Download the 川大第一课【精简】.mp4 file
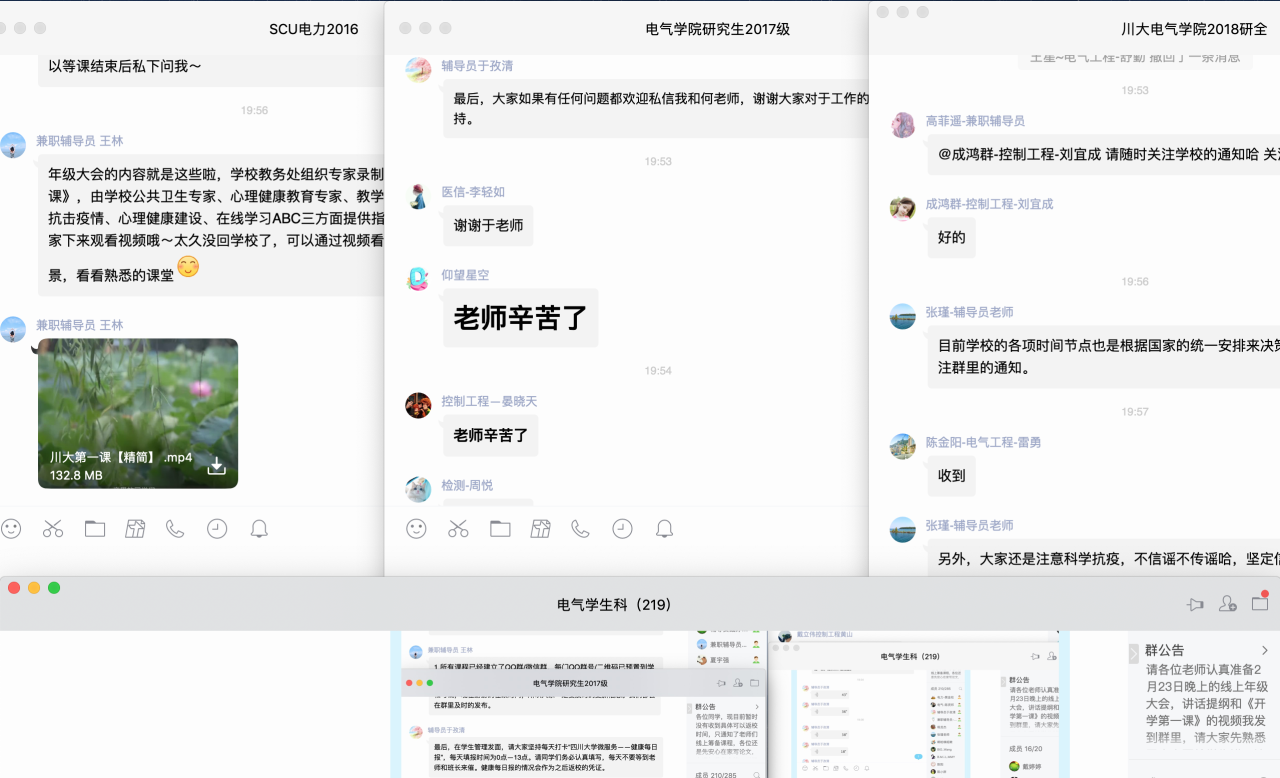This screenshot has width=1280, height=778. tap(216, 466)
